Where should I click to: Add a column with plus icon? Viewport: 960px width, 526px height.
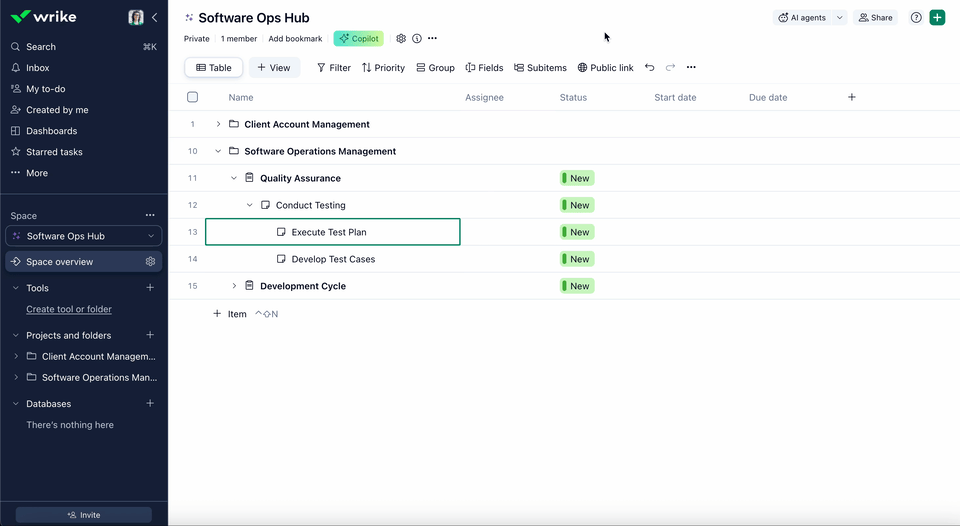click(x=852, y=97)
